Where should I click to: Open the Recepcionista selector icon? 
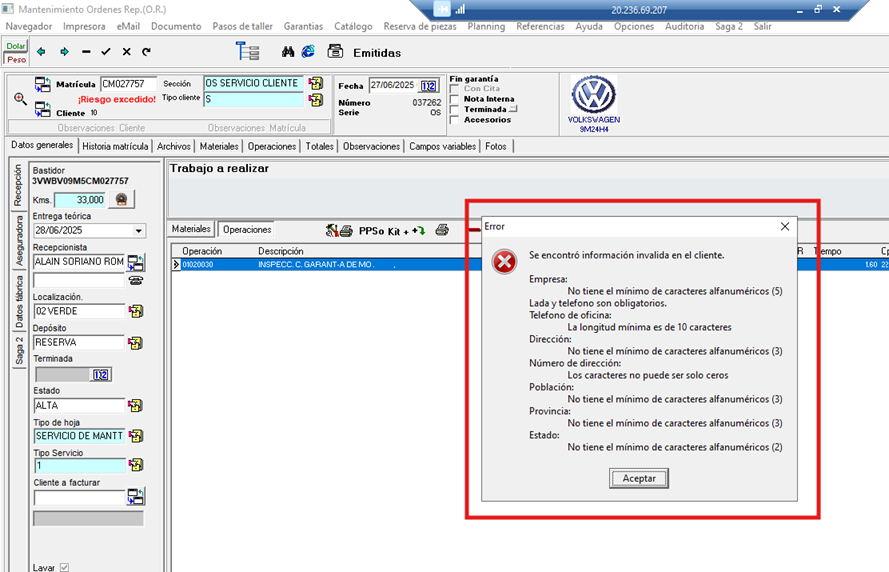coord(135,263)
